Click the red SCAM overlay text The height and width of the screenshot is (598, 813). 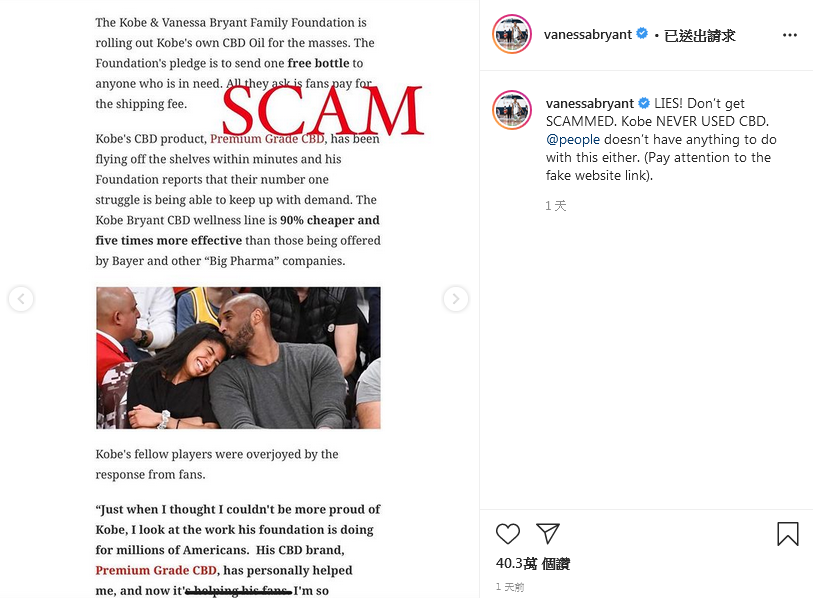(x=323, y=110)
